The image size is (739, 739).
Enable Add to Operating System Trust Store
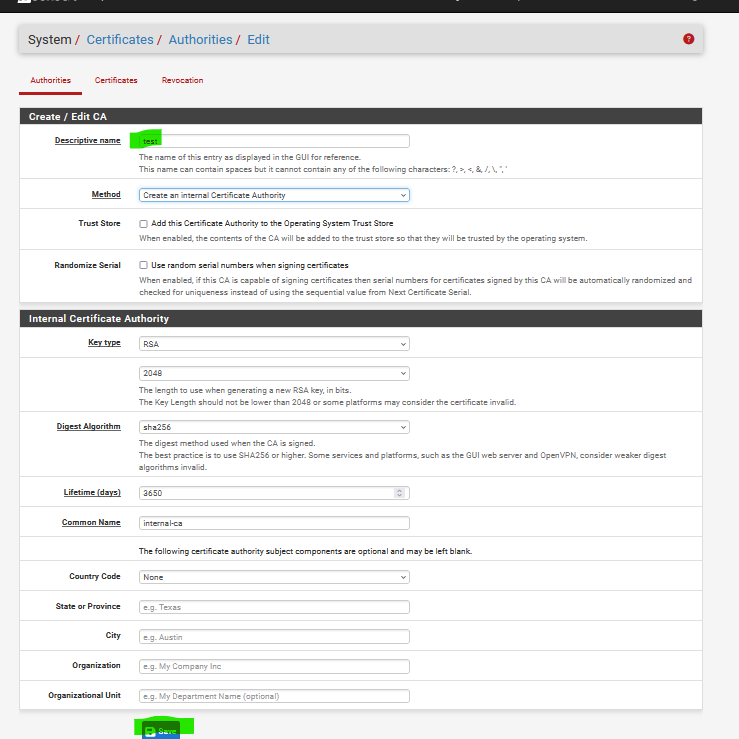144,223
